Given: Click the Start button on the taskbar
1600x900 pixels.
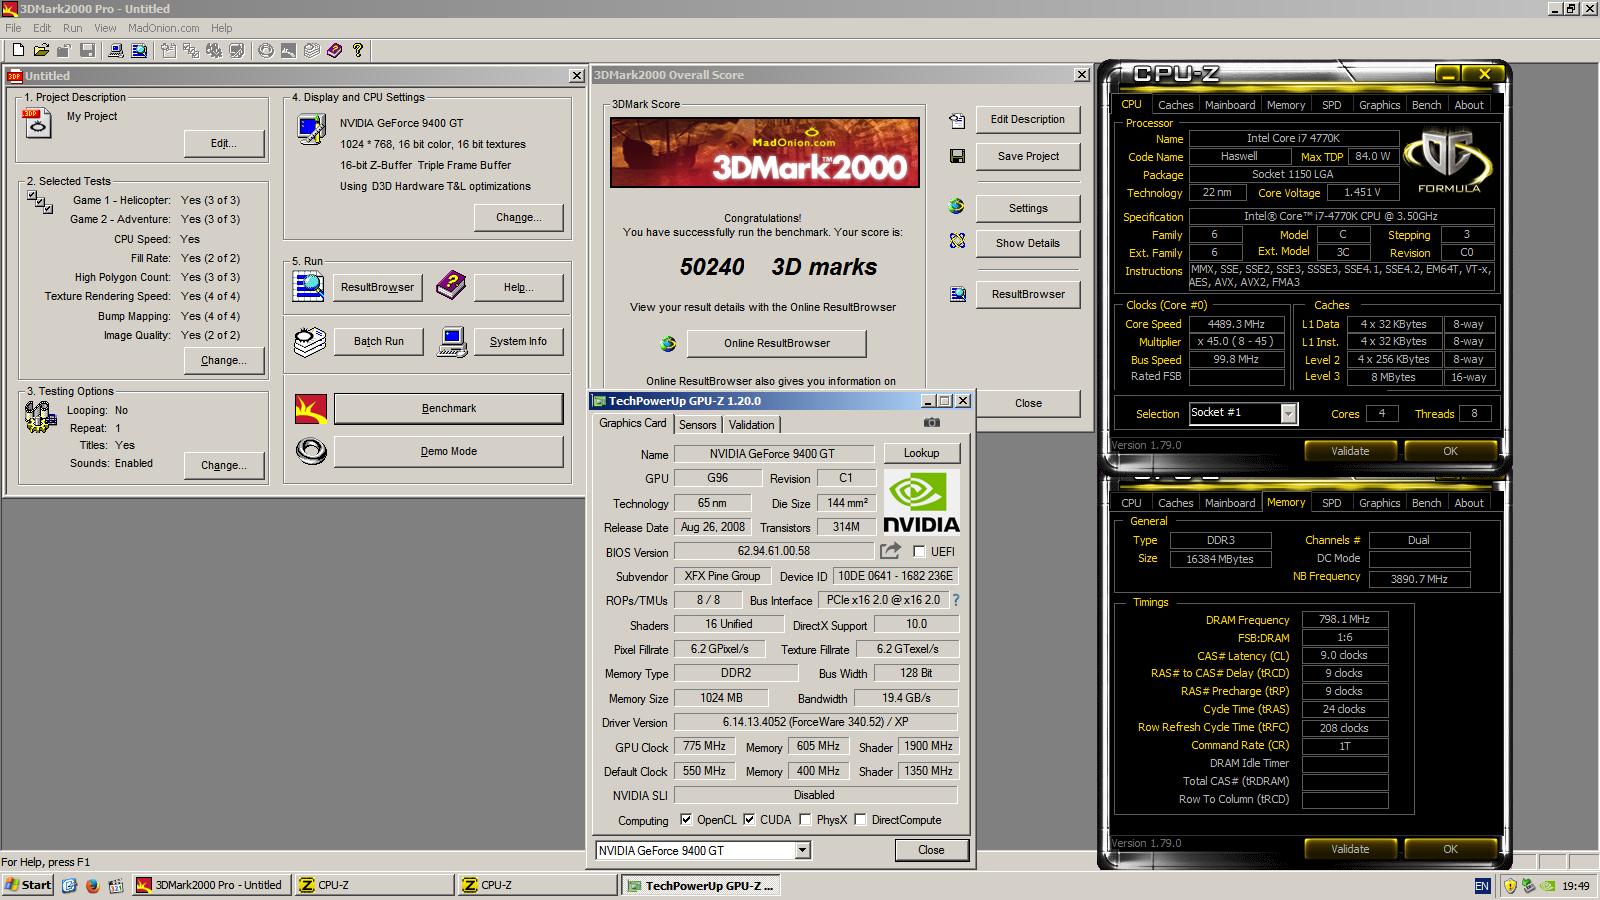Looking at the screenshot, I should click(29, 885).
